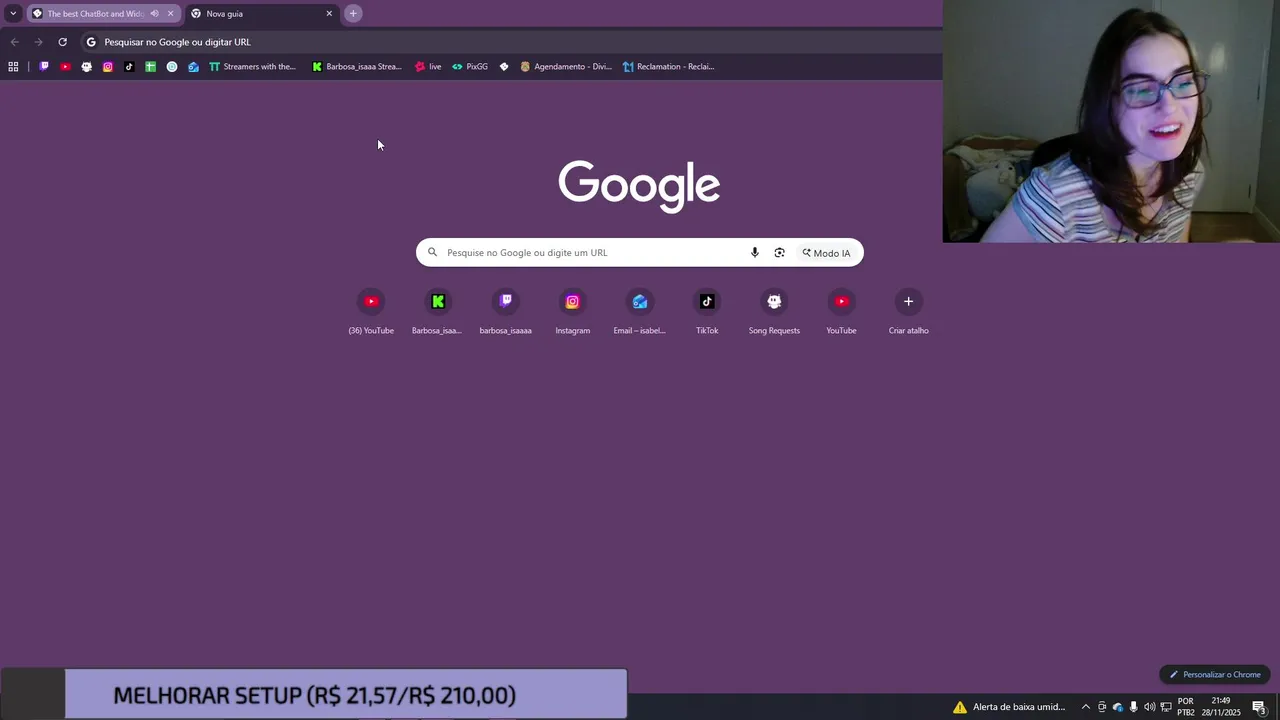Expand the tab search dropdown
This screenshot has width=1280, height=720.
coord(13,14)
